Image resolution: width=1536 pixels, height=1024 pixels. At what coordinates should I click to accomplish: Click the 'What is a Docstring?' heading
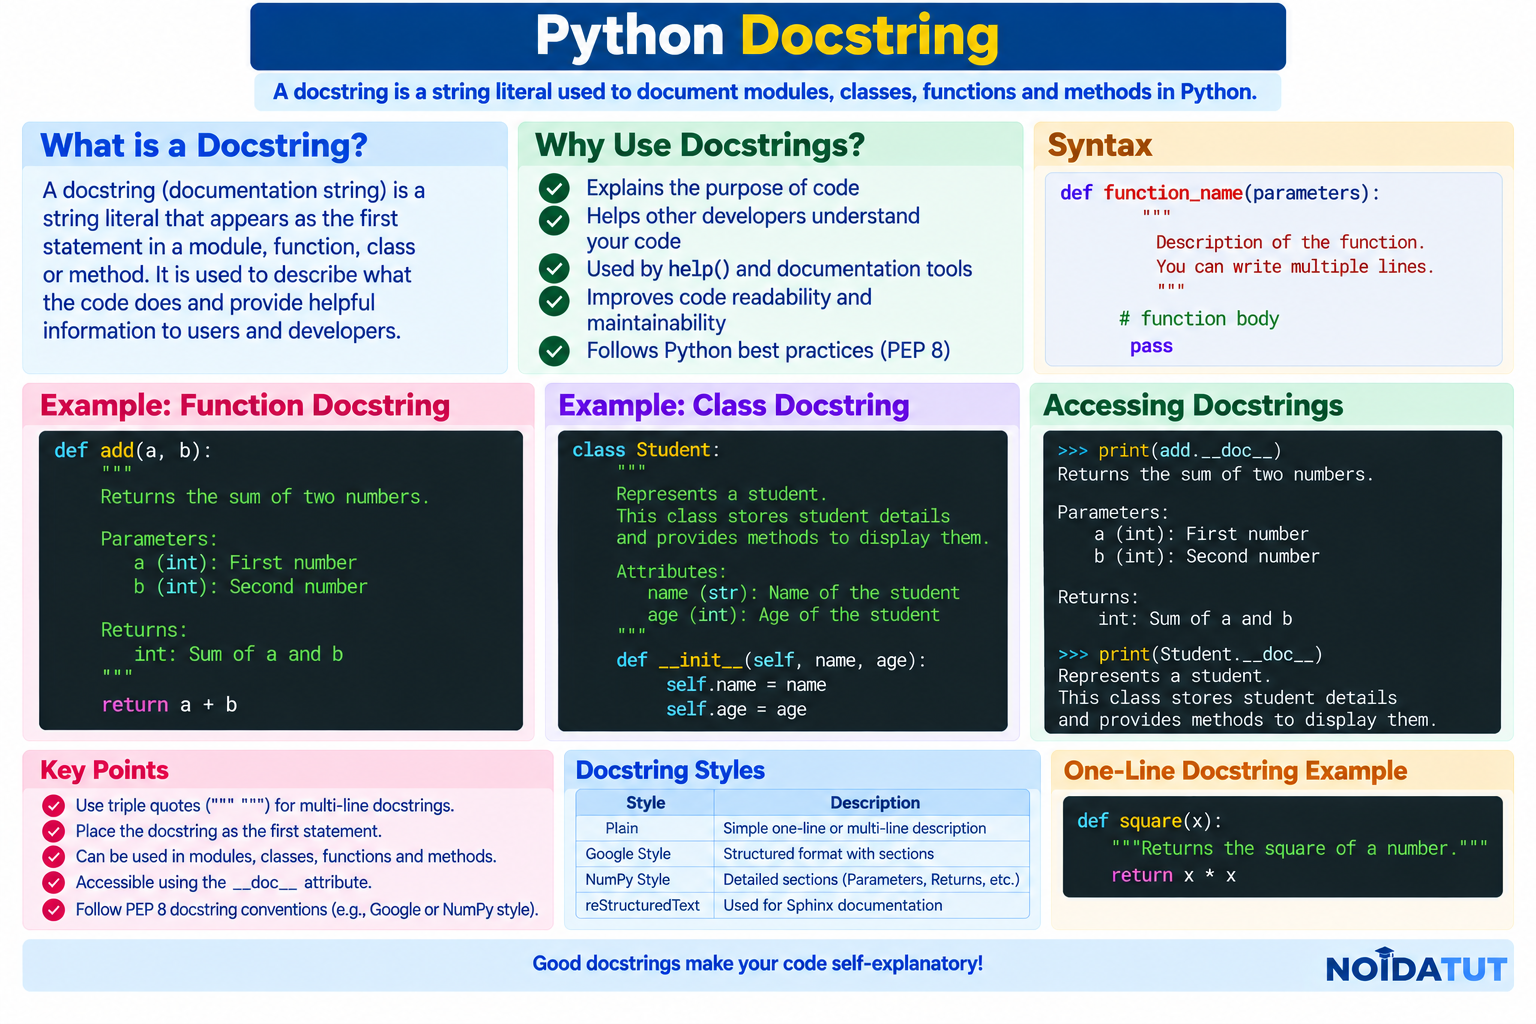coord(204,146)
